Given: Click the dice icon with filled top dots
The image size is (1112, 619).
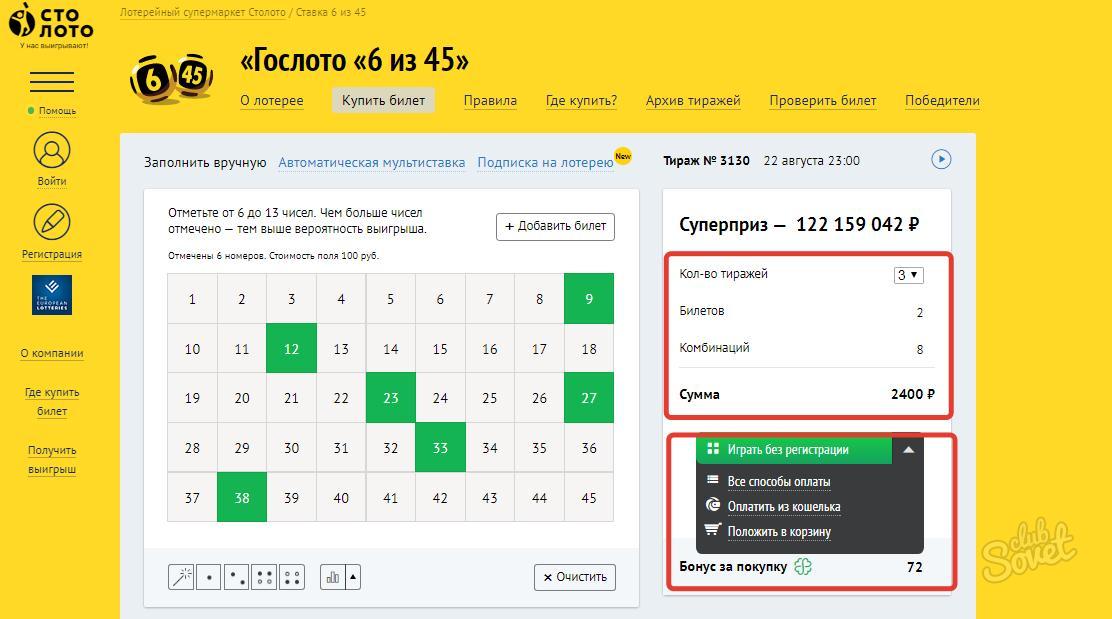Looking at the screenshot, I should [x=264, y=577].
